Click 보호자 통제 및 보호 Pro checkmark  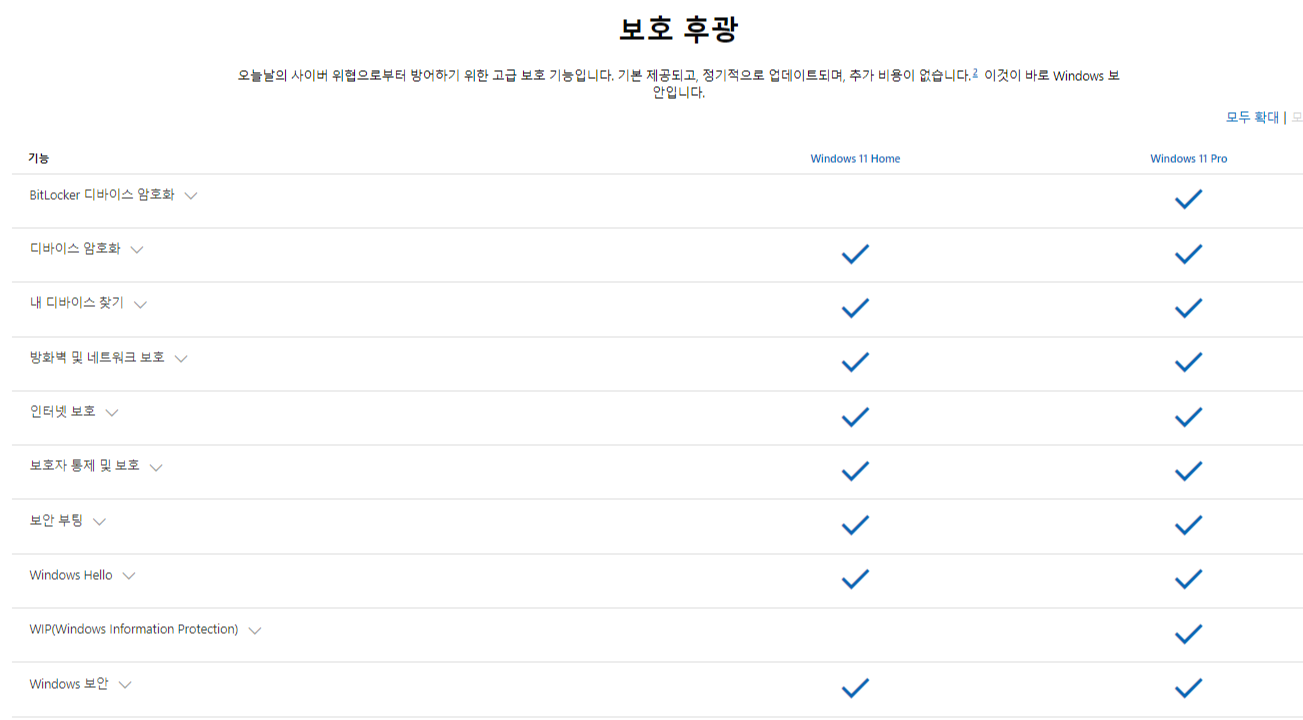click(x=1188, y=471)
